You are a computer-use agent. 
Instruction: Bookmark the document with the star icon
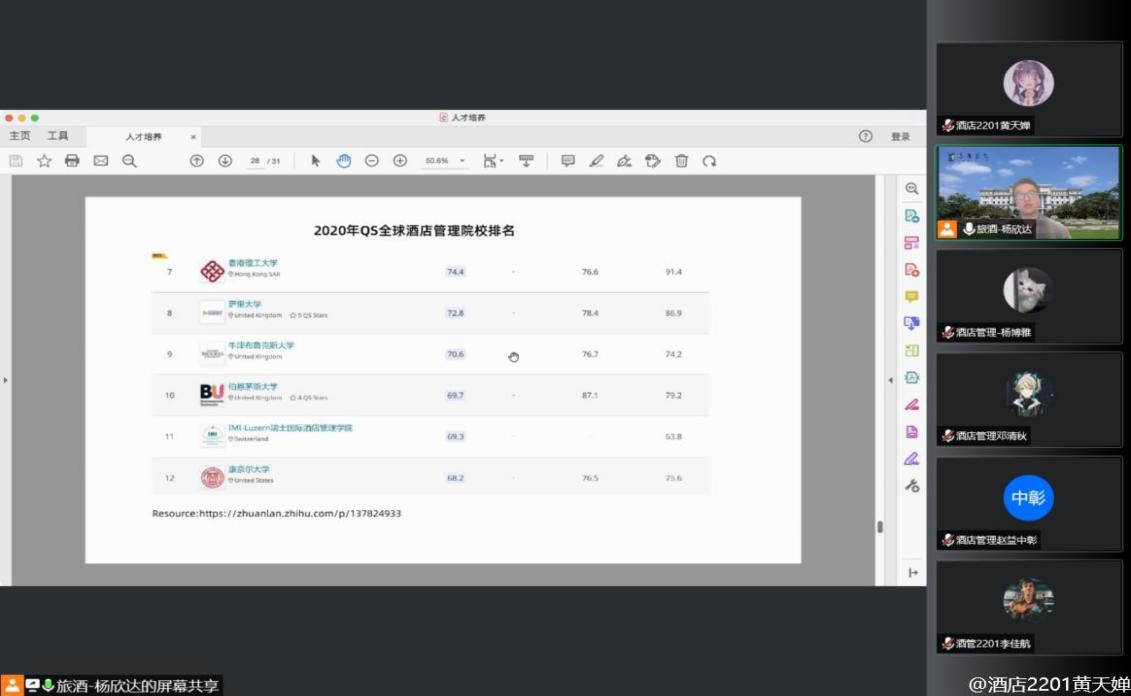coord(44,161)
